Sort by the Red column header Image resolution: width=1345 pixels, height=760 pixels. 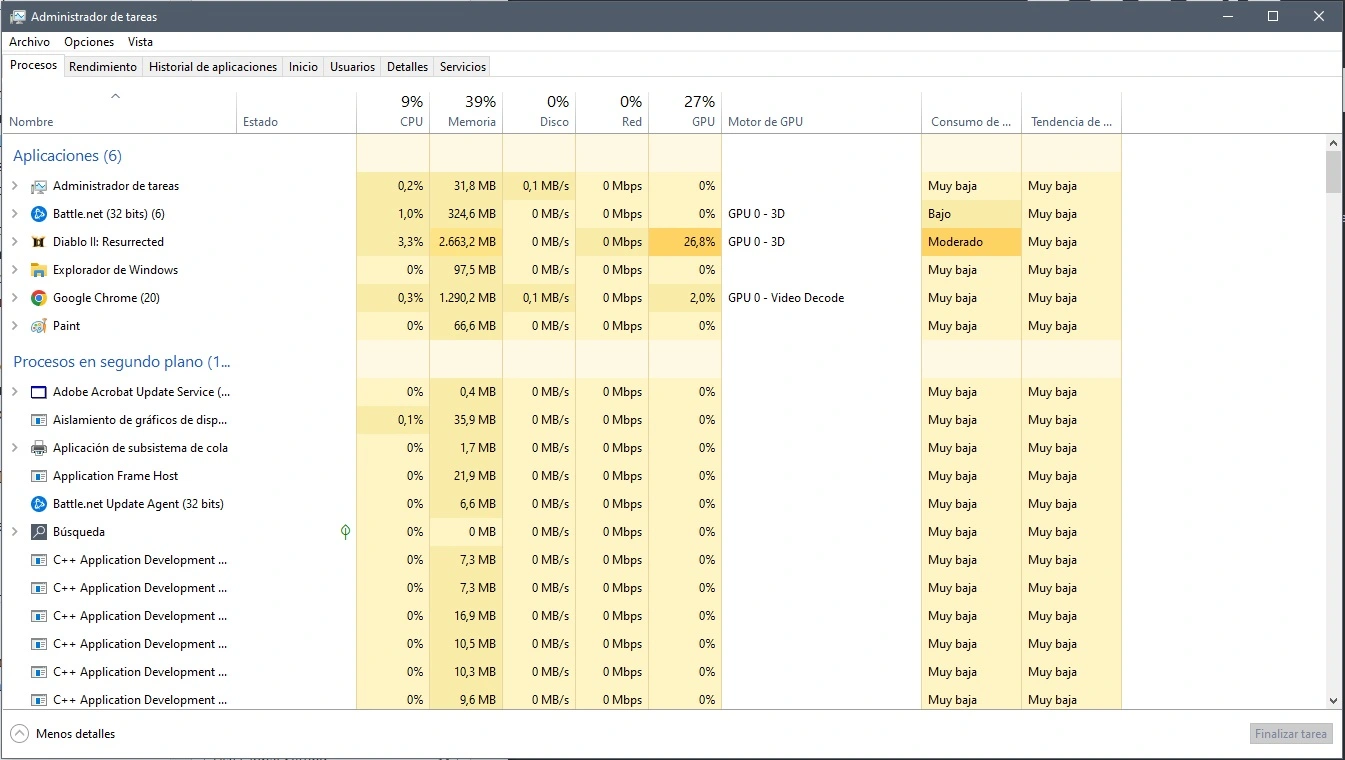click(612, 112)
